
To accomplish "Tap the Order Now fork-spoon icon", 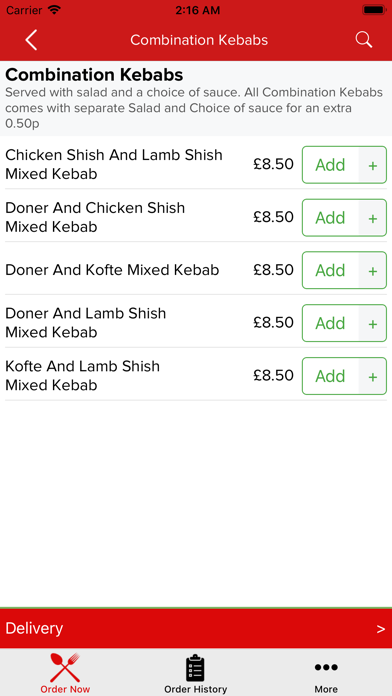I will pos(65,667).
